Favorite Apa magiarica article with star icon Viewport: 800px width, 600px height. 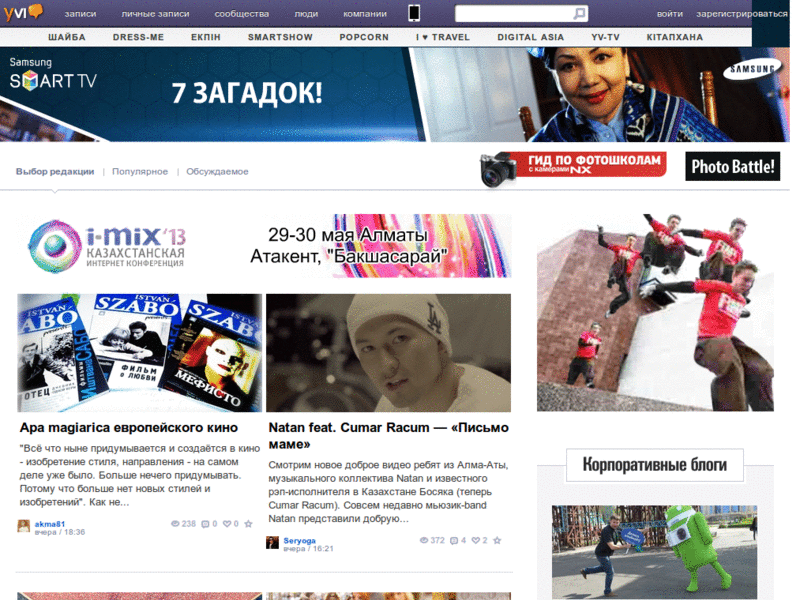(248, 523)
